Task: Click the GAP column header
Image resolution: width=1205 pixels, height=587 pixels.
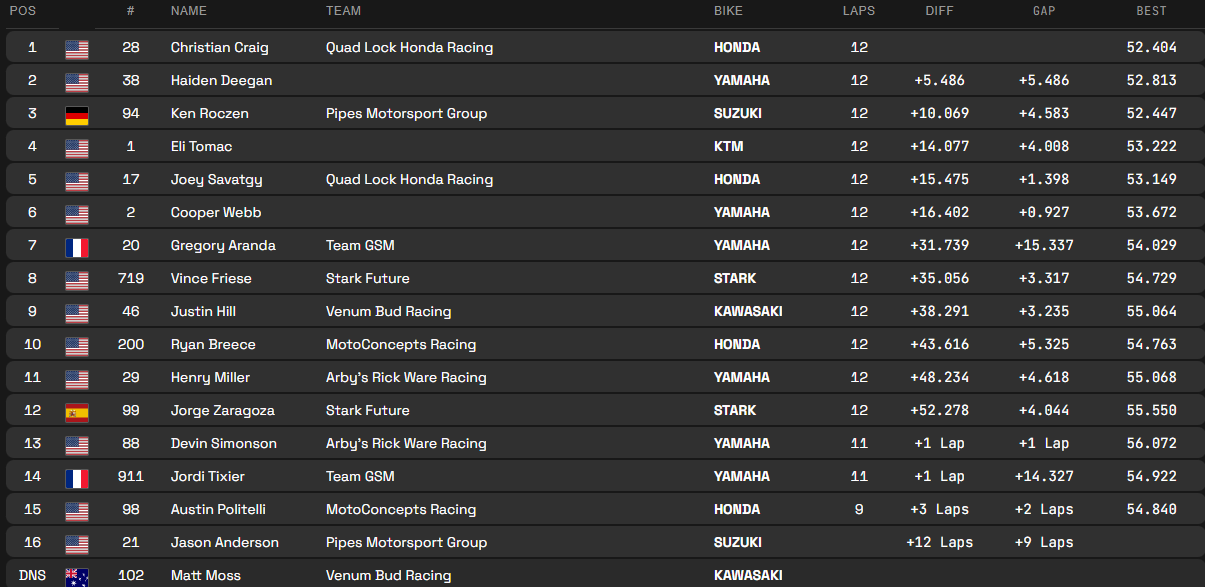Action: tap(1043, 11)
